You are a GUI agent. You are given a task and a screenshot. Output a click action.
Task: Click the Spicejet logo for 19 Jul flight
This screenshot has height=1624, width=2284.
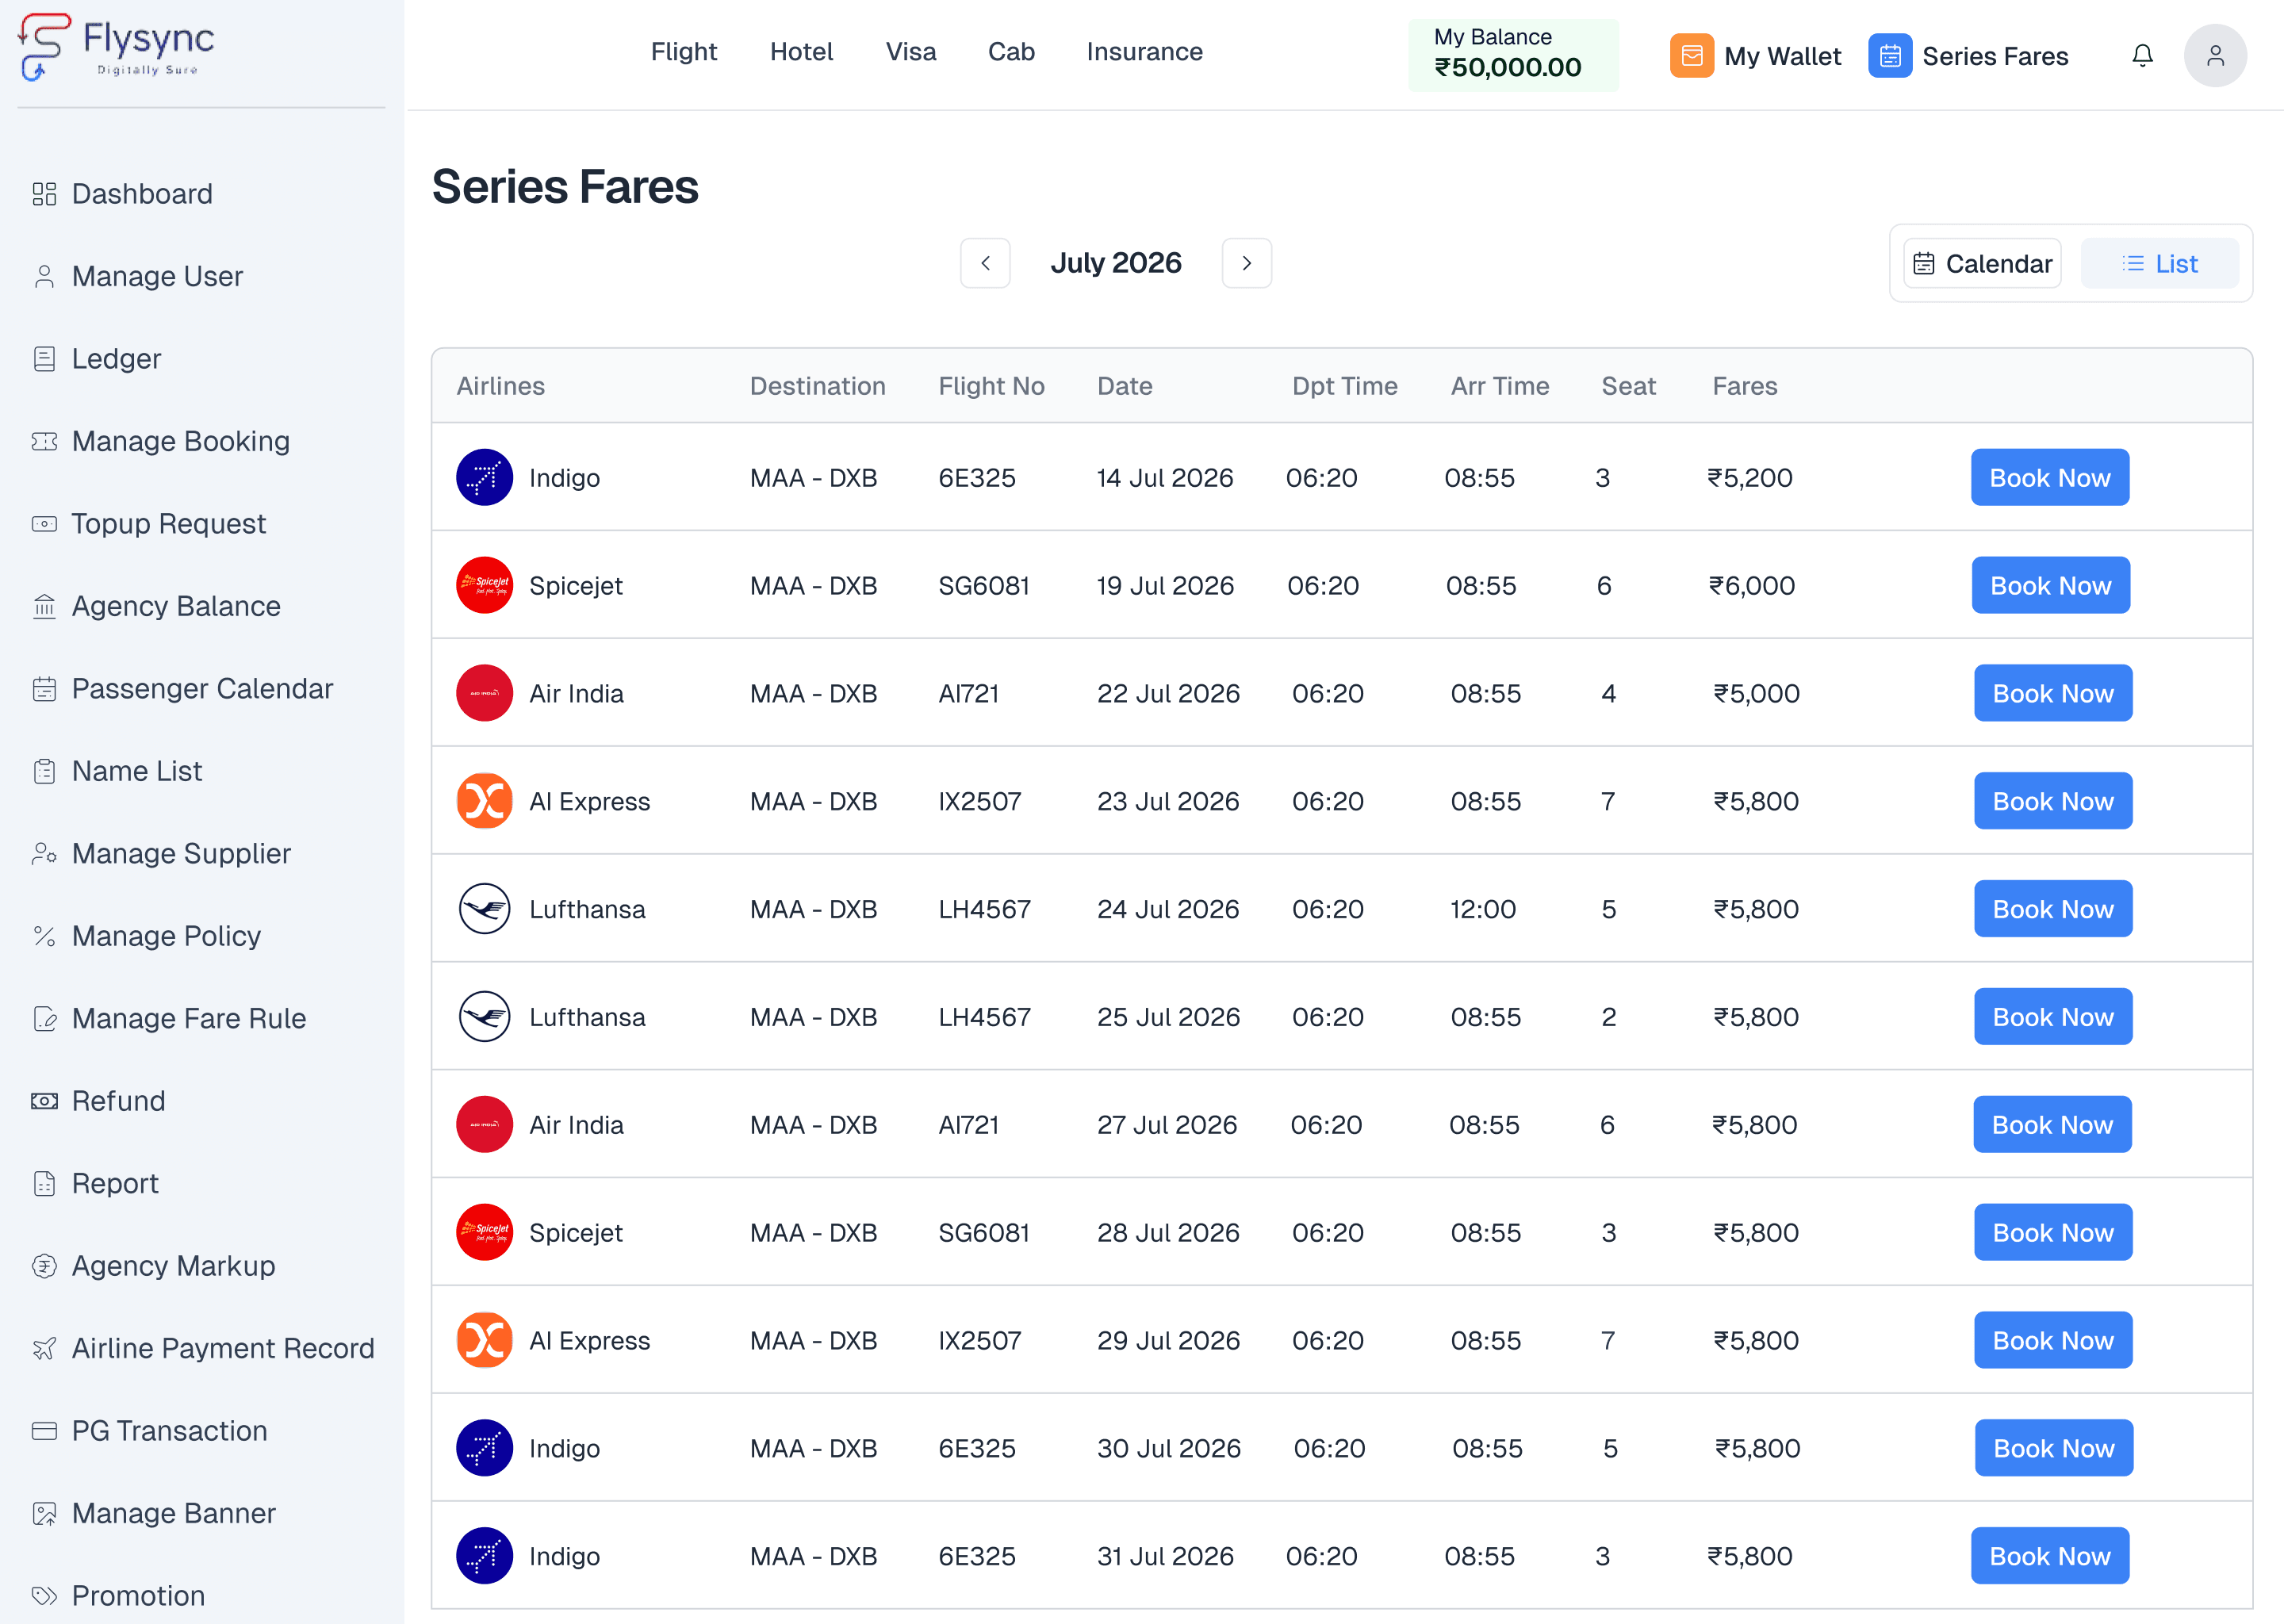pos(484,585)
